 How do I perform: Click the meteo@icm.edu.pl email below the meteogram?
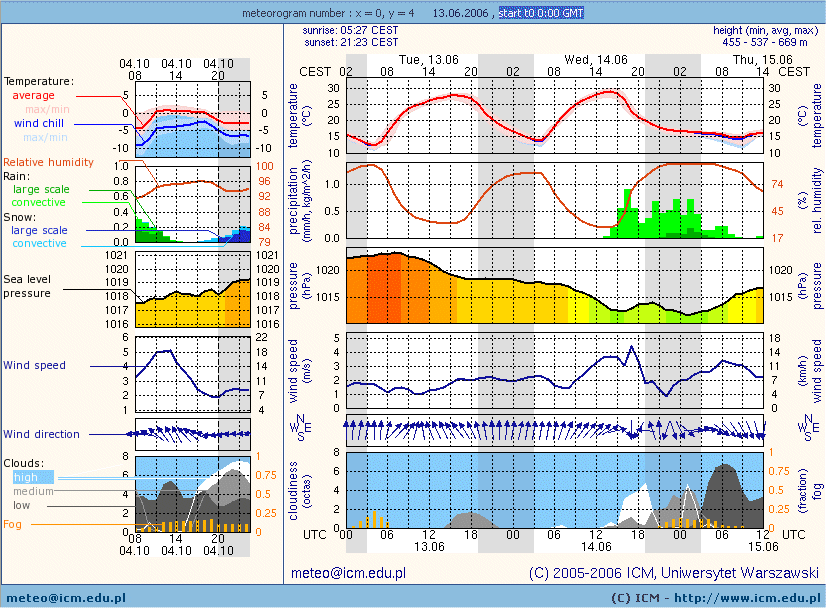coord(347,574)
